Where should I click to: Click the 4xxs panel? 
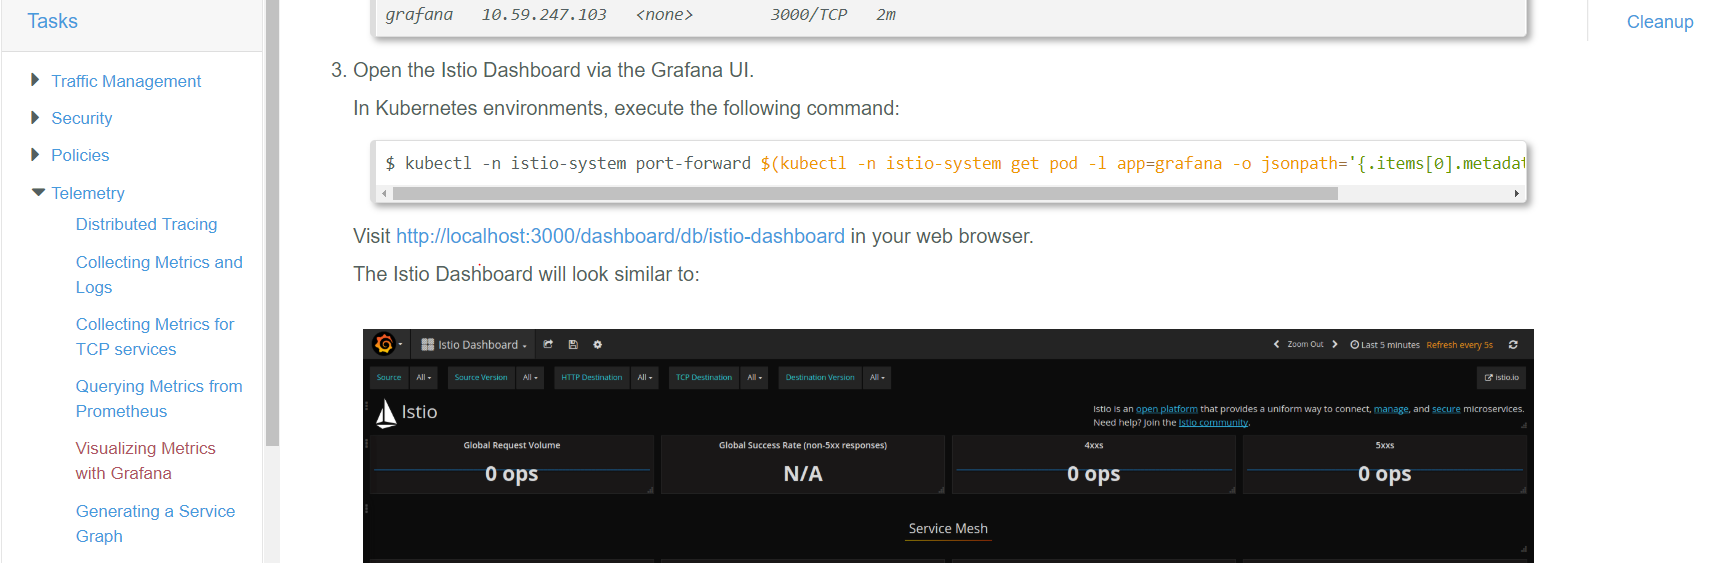1094,464
